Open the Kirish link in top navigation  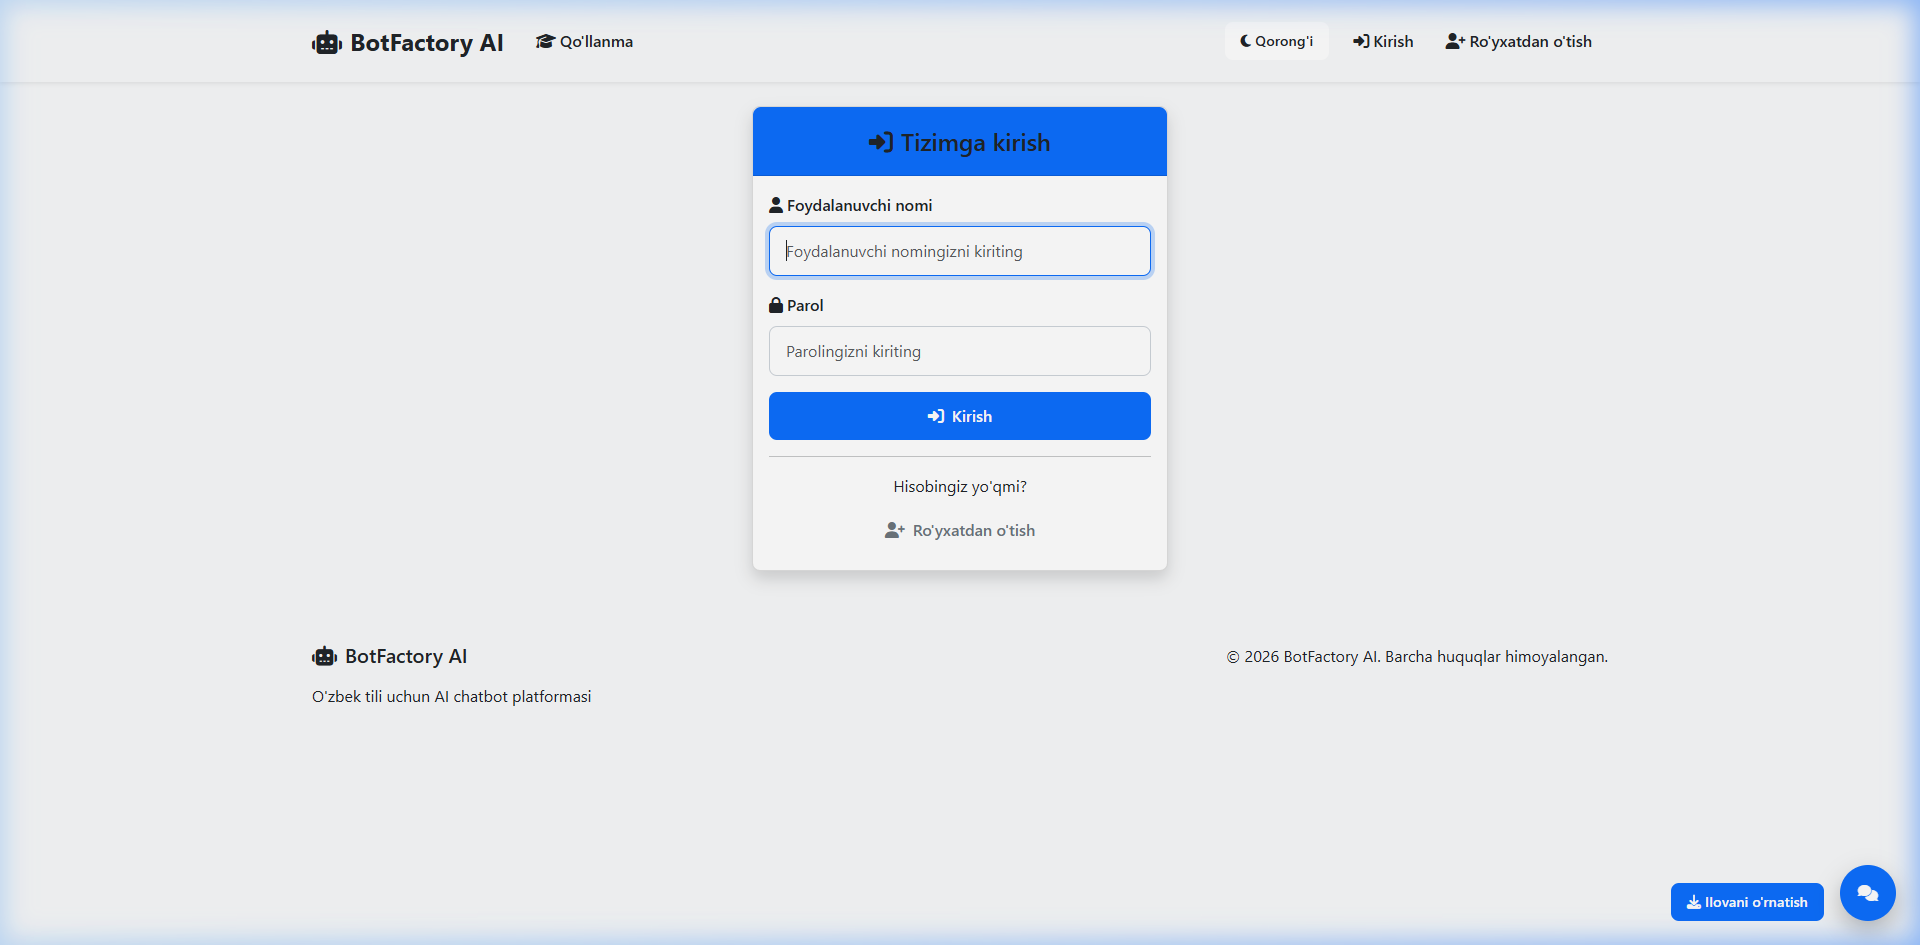pyautogui.click(x=1383, y=41)
